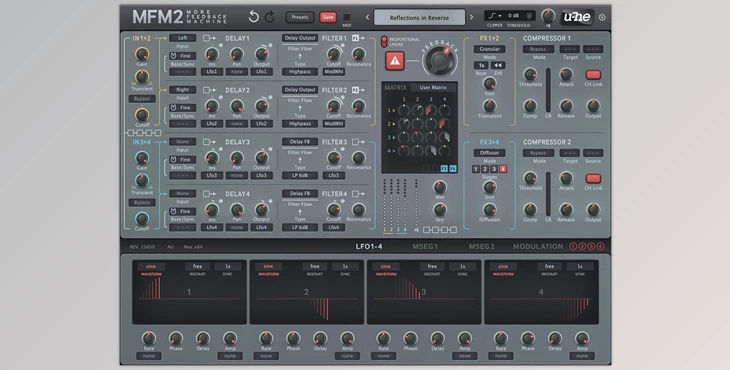Click the Dry mix knob
Screen dimensions: 730x370
tap(439, 209)
